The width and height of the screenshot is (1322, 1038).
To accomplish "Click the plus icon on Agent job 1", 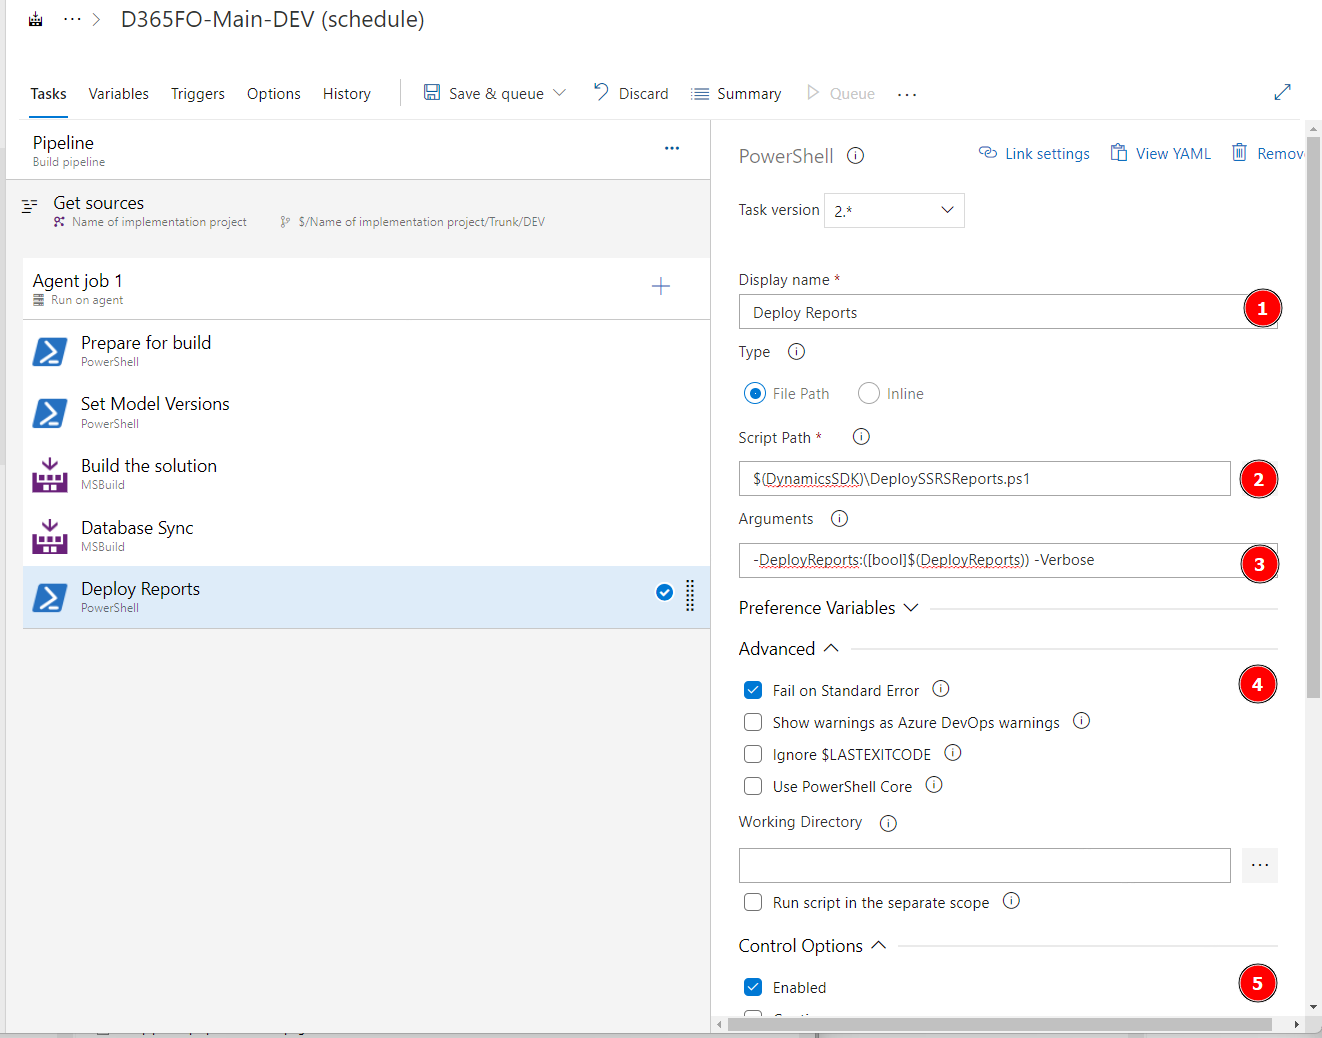I will (660, 287).
